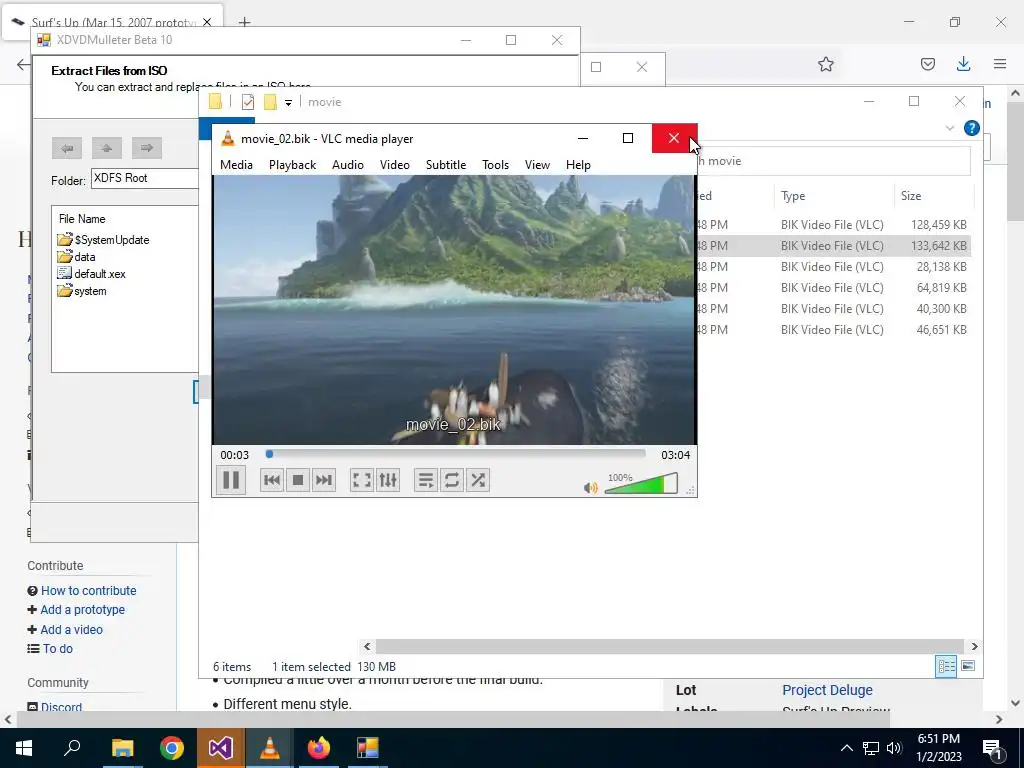Open the Firefox hamburger menu
The width and height of the screenshot is (1024, 768).
(x=999, y=64)
